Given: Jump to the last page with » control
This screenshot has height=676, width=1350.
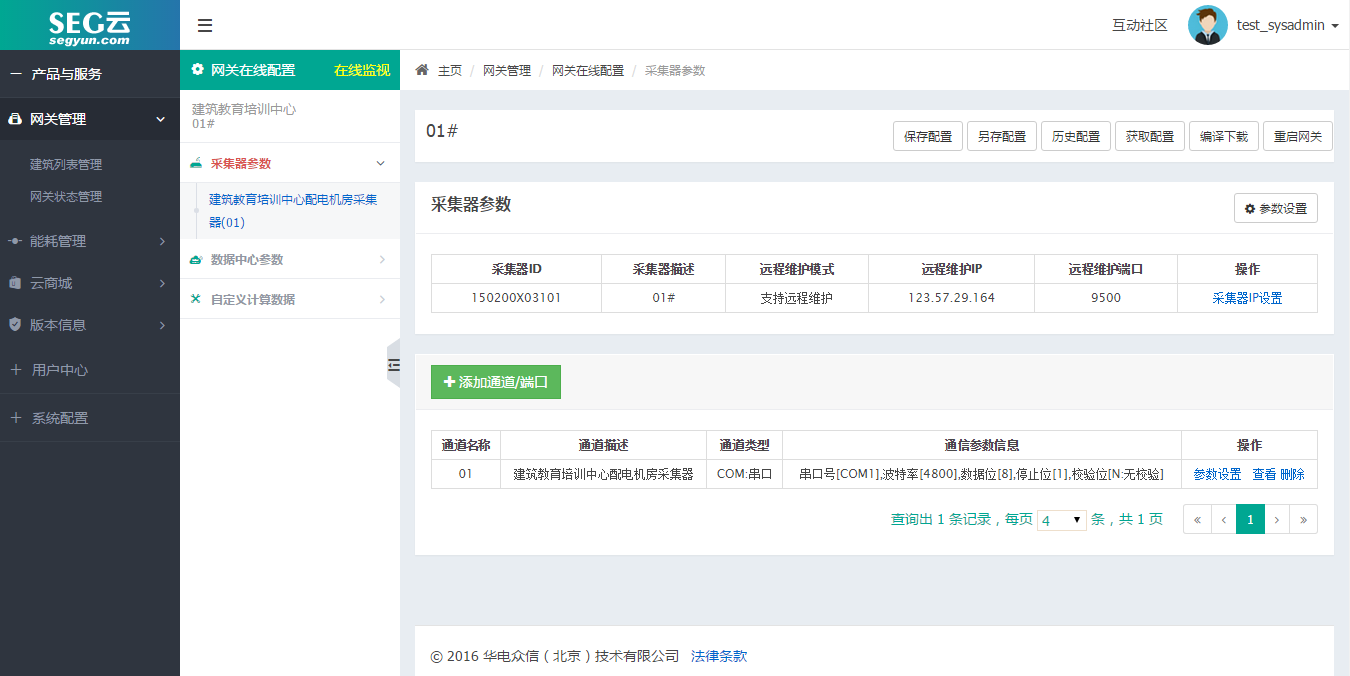Looking at the screenshot, I should click(x=1303, y=519).
